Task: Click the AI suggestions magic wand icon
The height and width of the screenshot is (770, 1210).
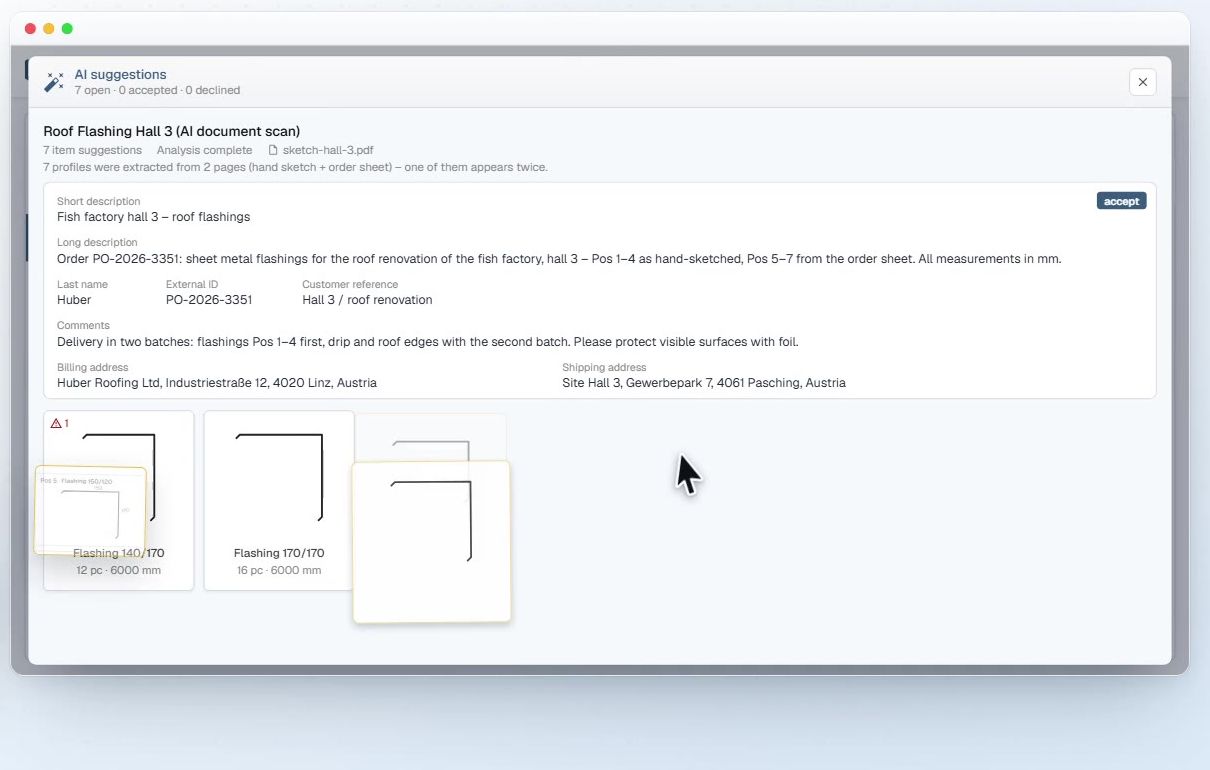Action: coord(54,82)
